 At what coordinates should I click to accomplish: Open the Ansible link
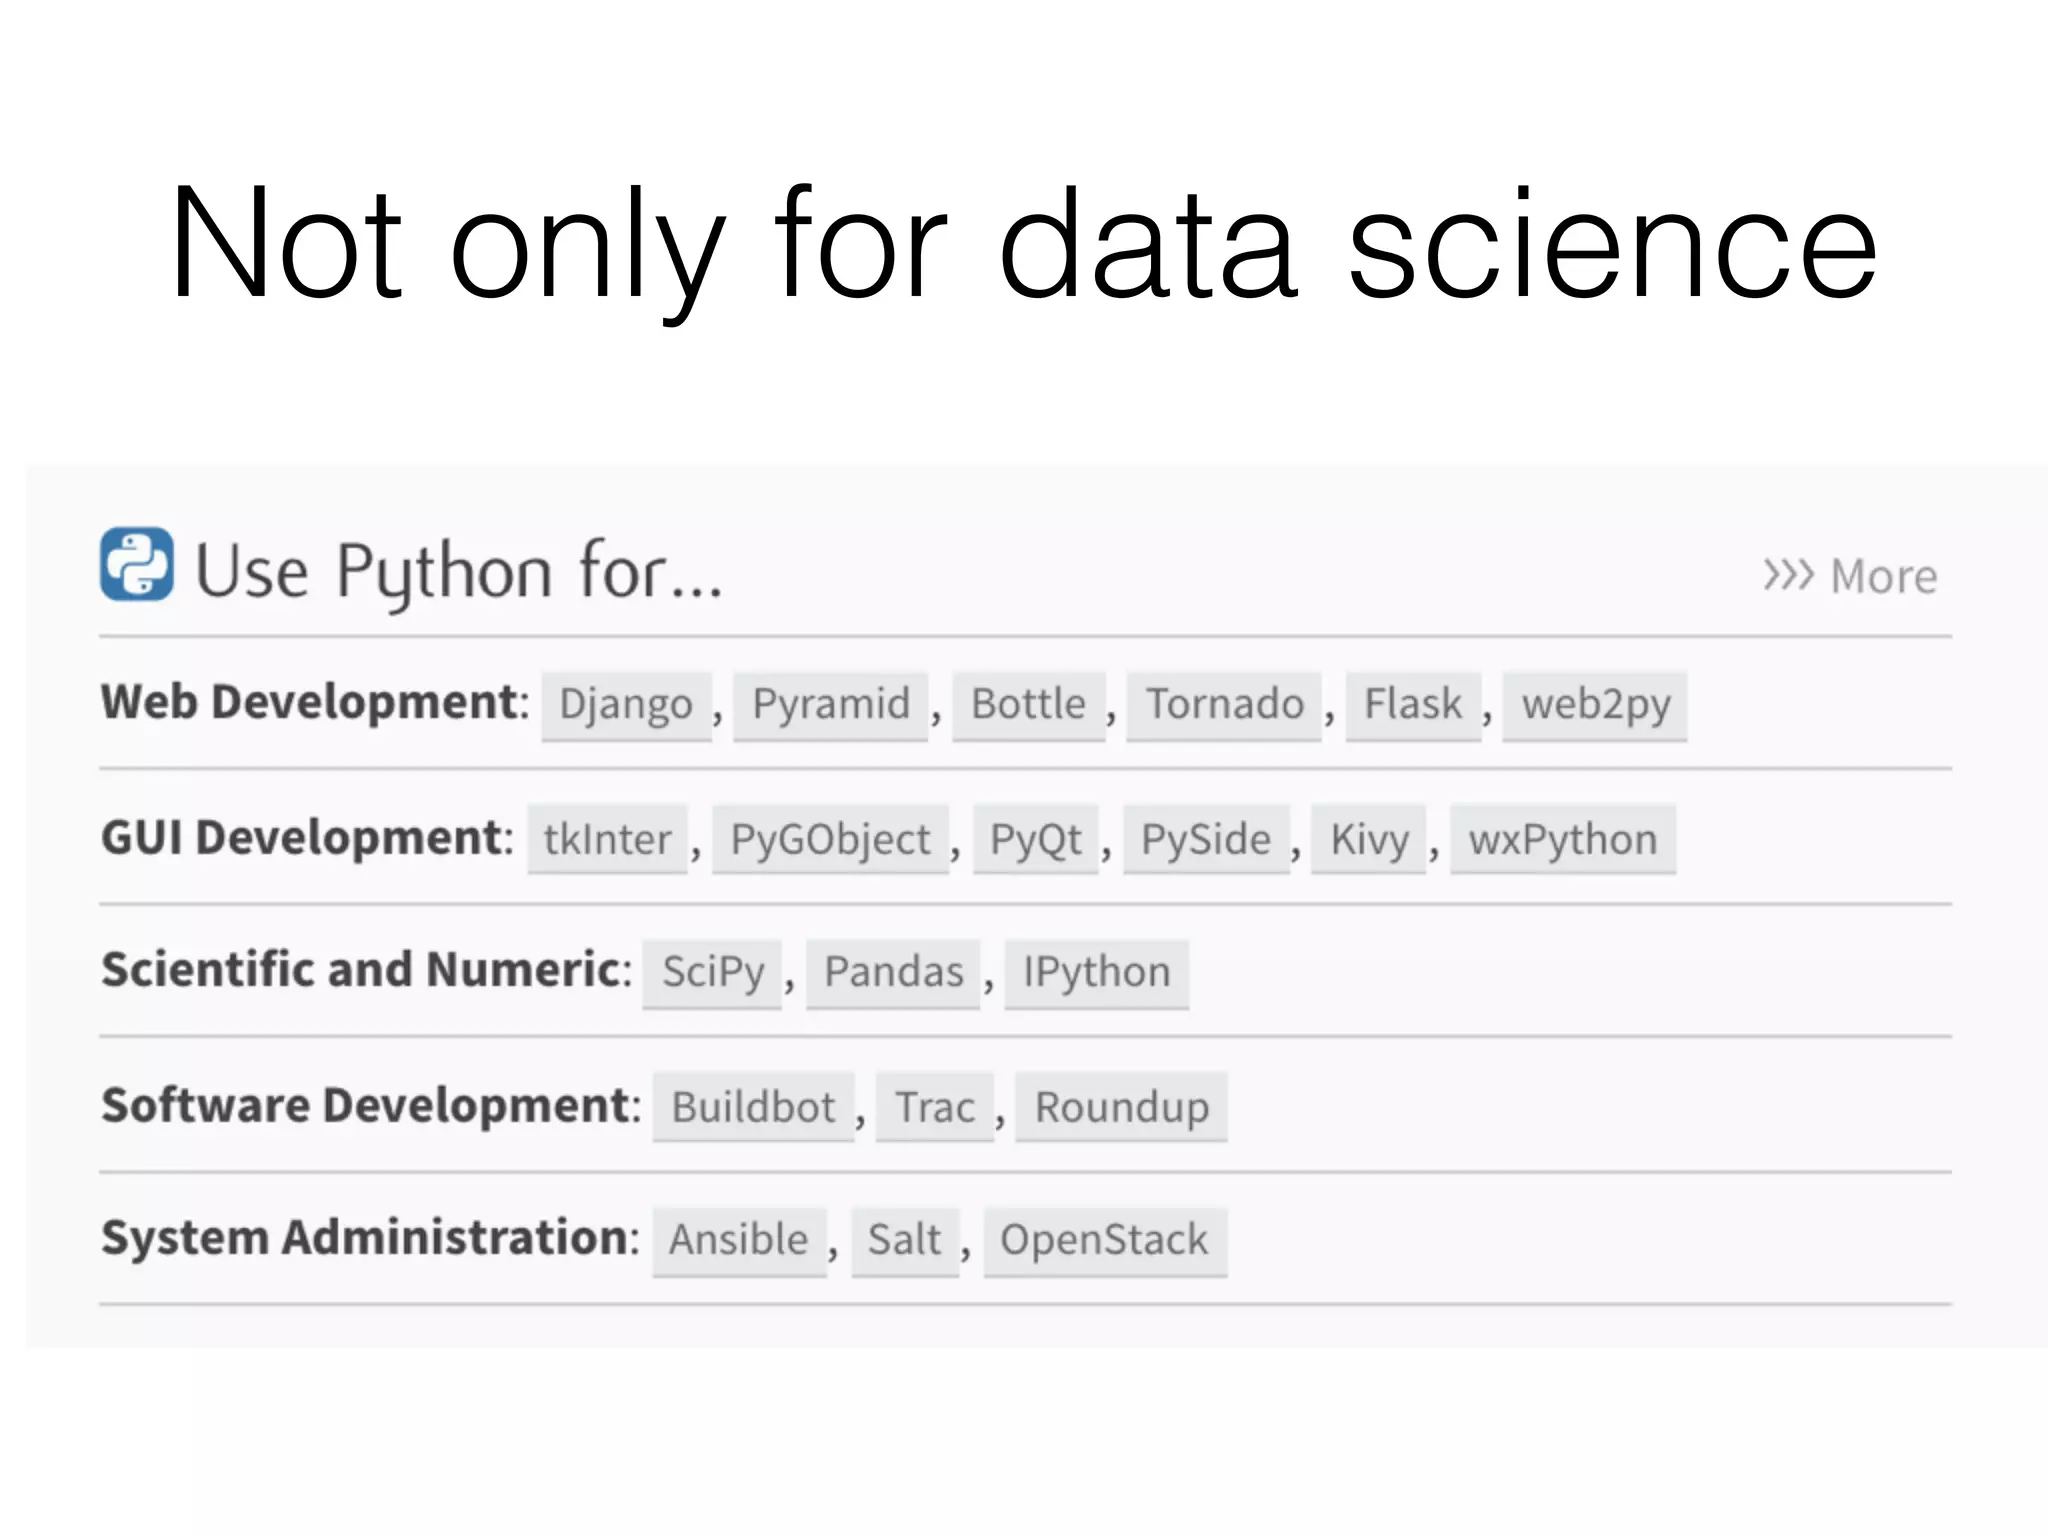[x=739, y=1241]
